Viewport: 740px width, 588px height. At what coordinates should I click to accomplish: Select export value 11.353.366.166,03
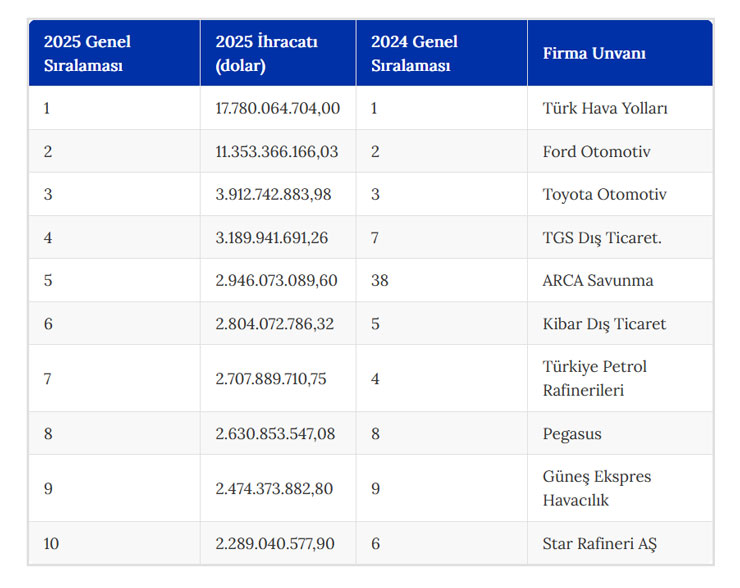pos(277,151)
